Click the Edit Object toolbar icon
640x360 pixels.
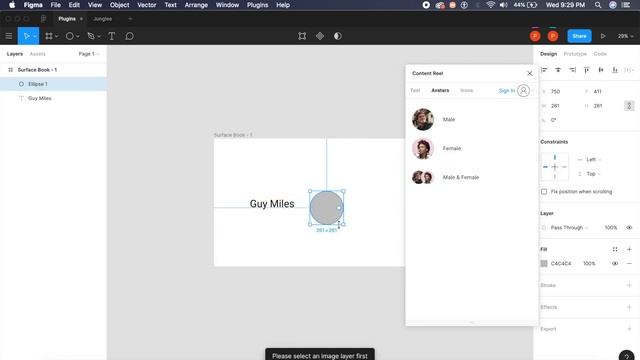coord(302,36)
